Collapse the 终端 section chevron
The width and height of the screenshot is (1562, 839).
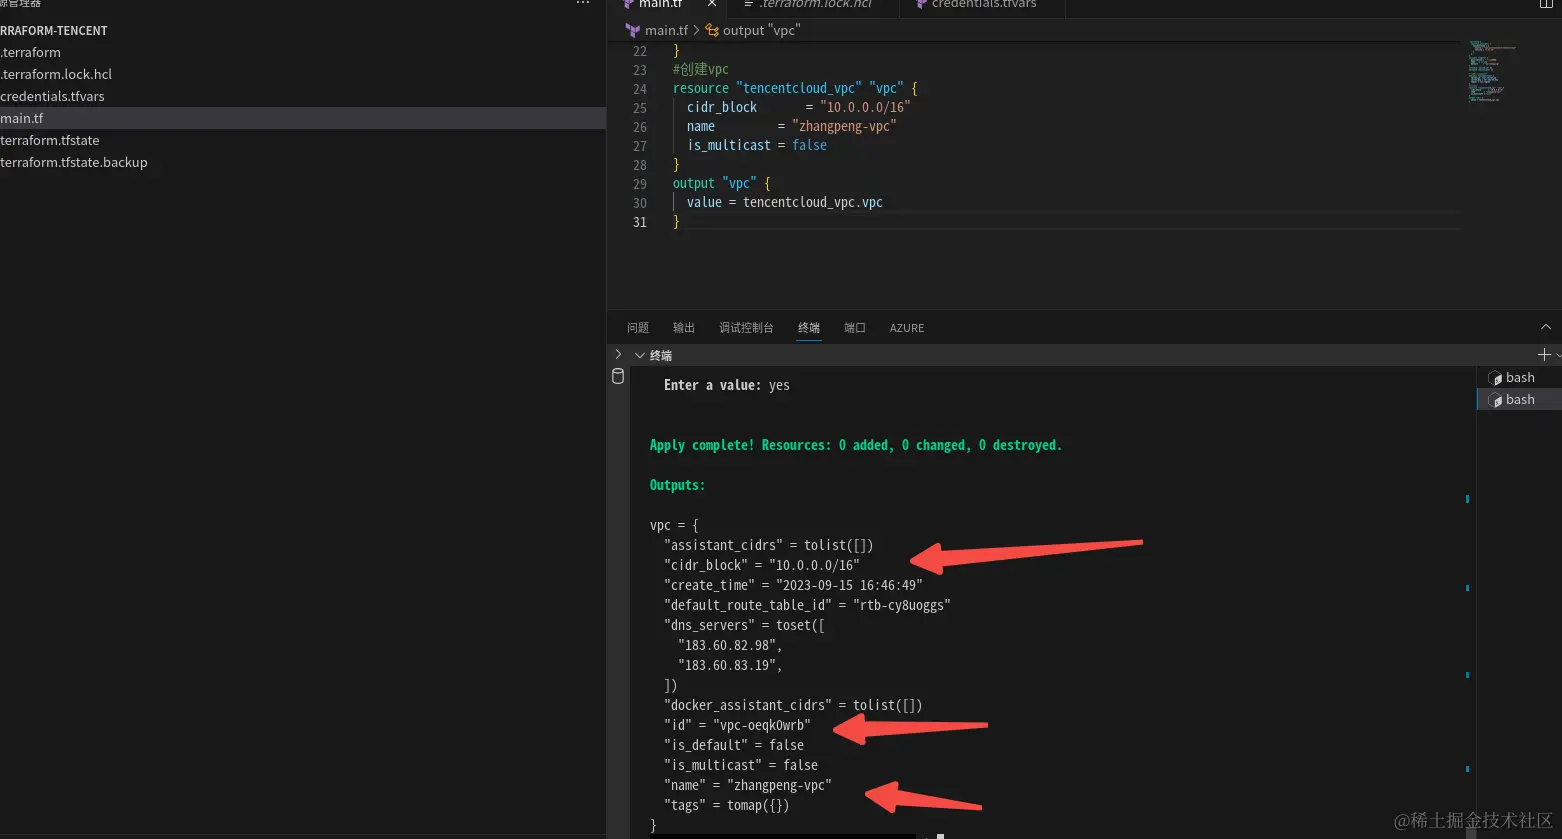point(640,355)
